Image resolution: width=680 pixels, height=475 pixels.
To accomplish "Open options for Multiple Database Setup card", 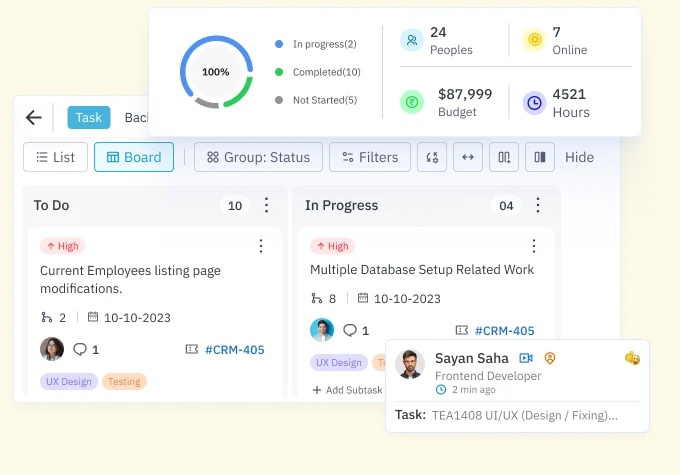I will 534,246.
